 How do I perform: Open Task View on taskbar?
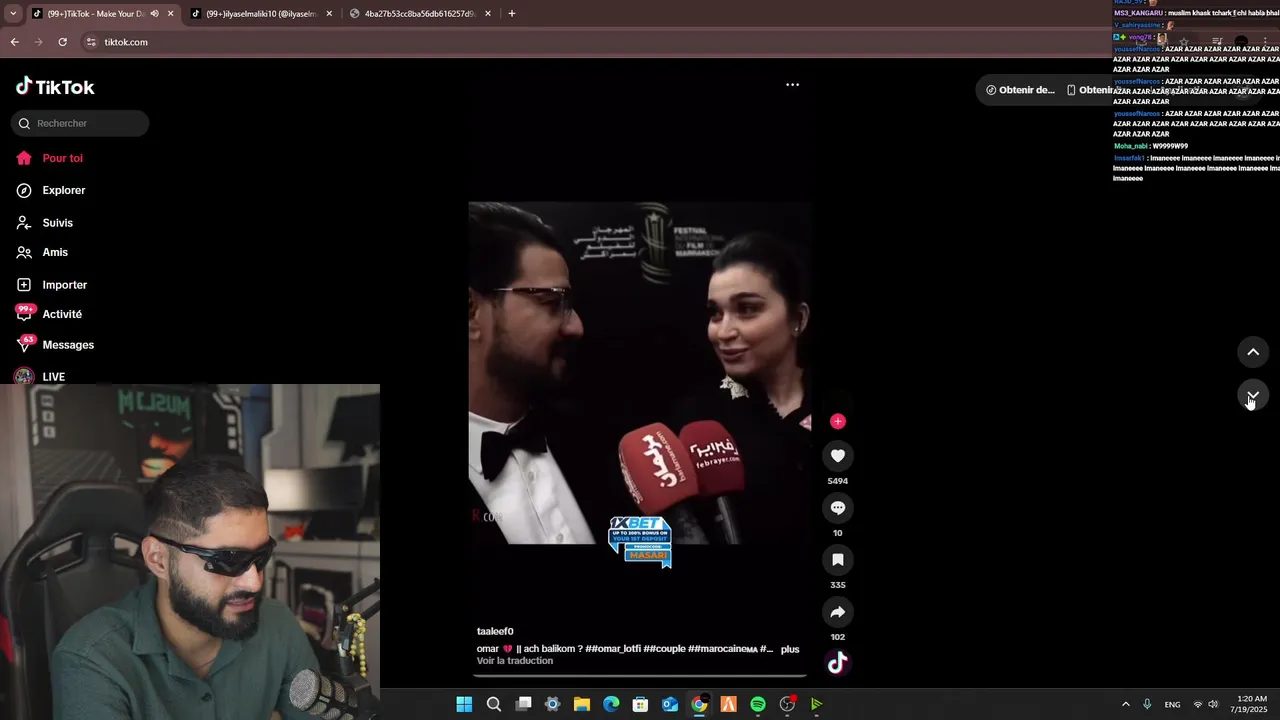(x=523, y=704)
